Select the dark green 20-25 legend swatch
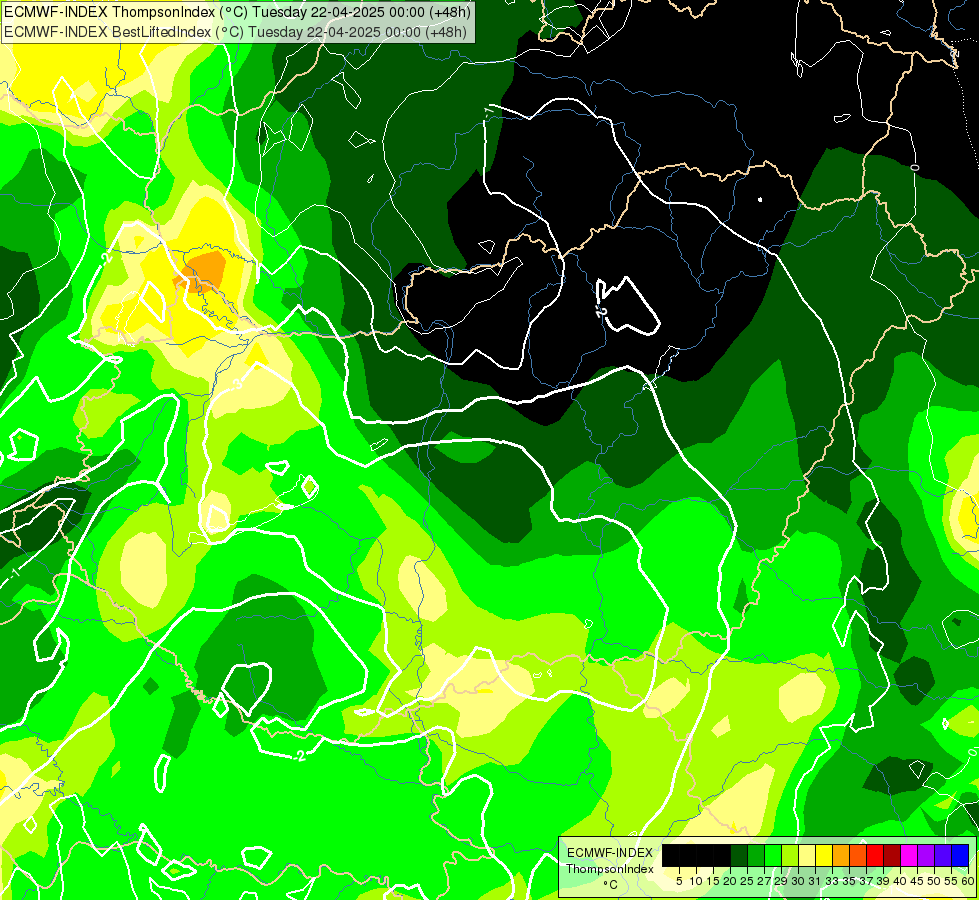The width and height of the screenshot is (979, 900). (739, 855)
